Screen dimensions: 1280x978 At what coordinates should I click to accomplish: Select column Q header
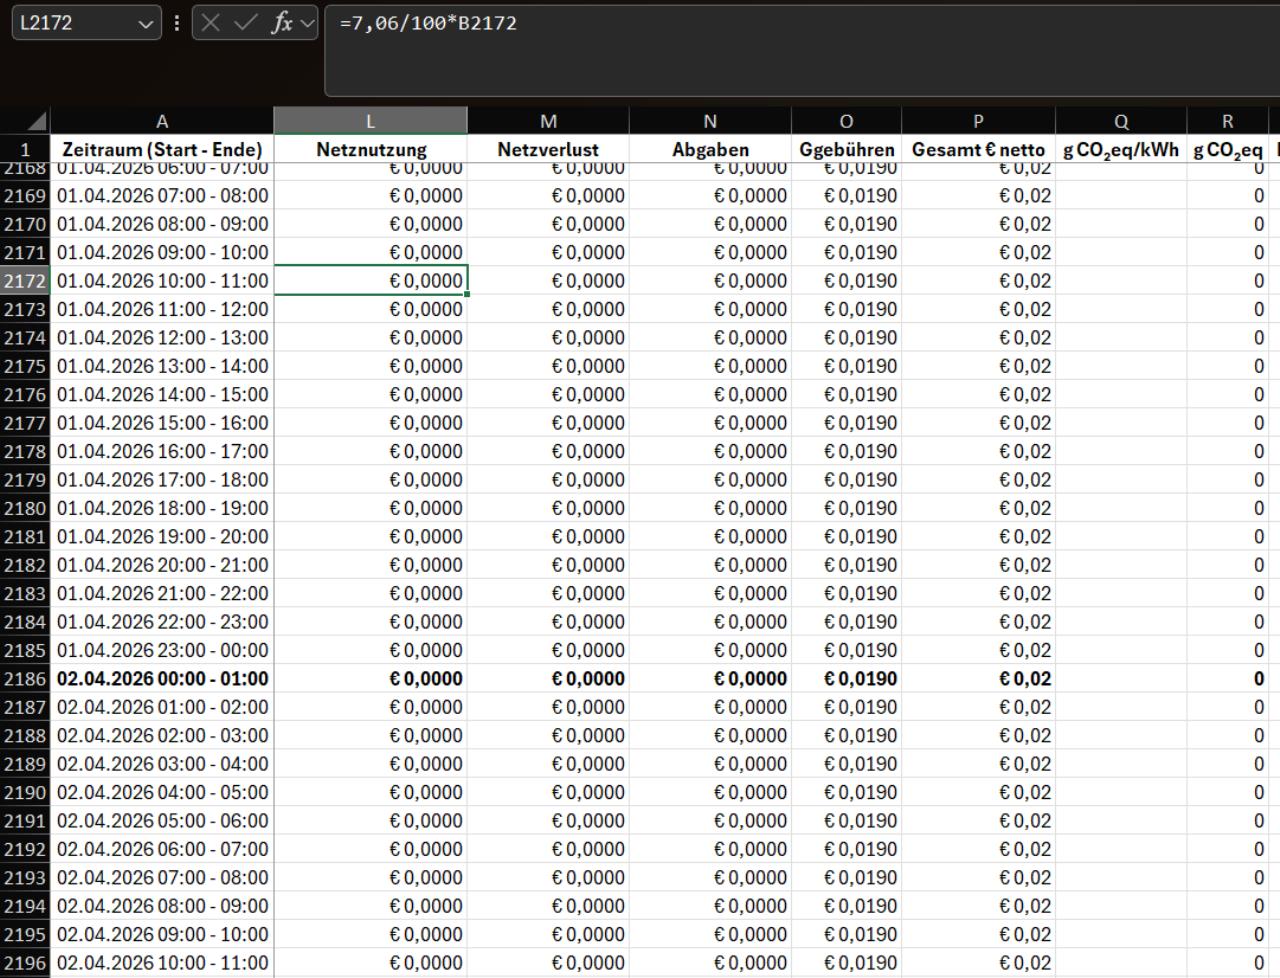[1121, 121]
